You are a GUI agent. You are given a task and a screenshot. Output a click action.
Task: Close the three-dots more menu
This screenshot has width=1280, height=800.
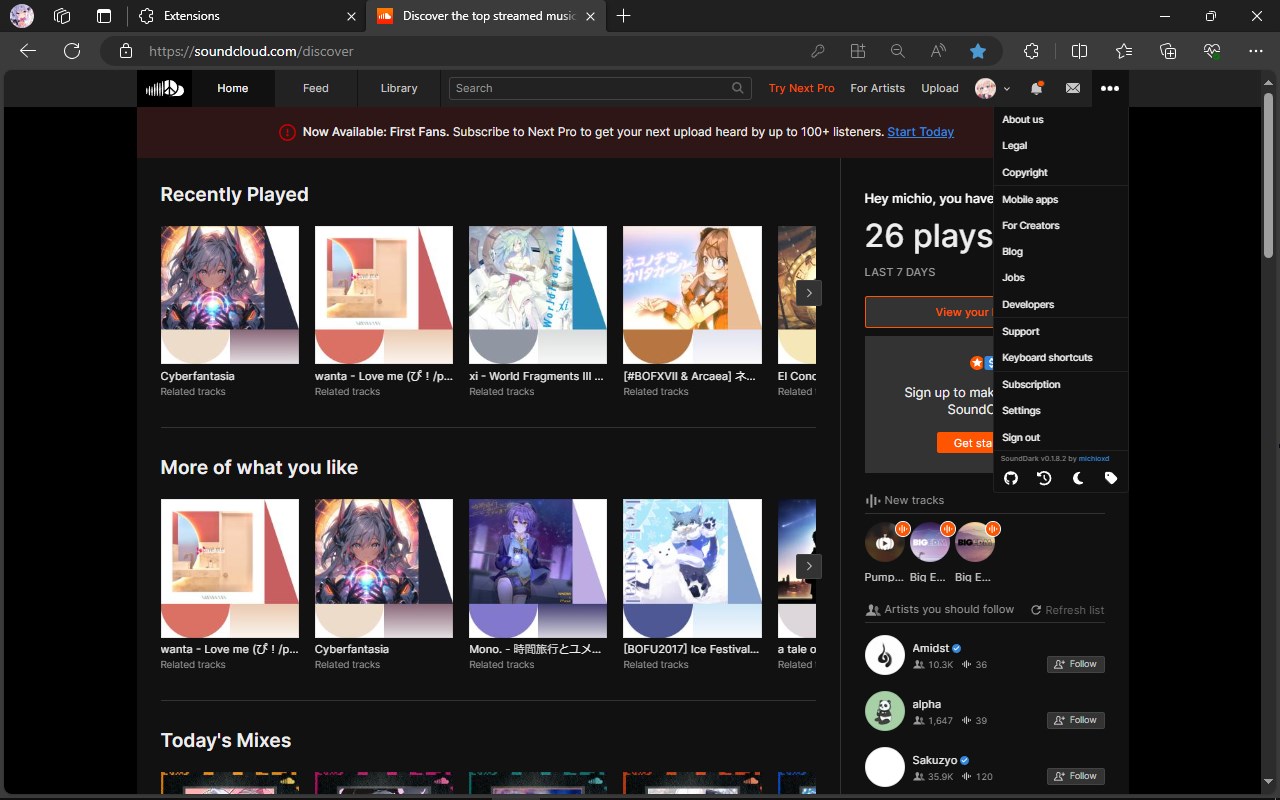(1110, 88)
